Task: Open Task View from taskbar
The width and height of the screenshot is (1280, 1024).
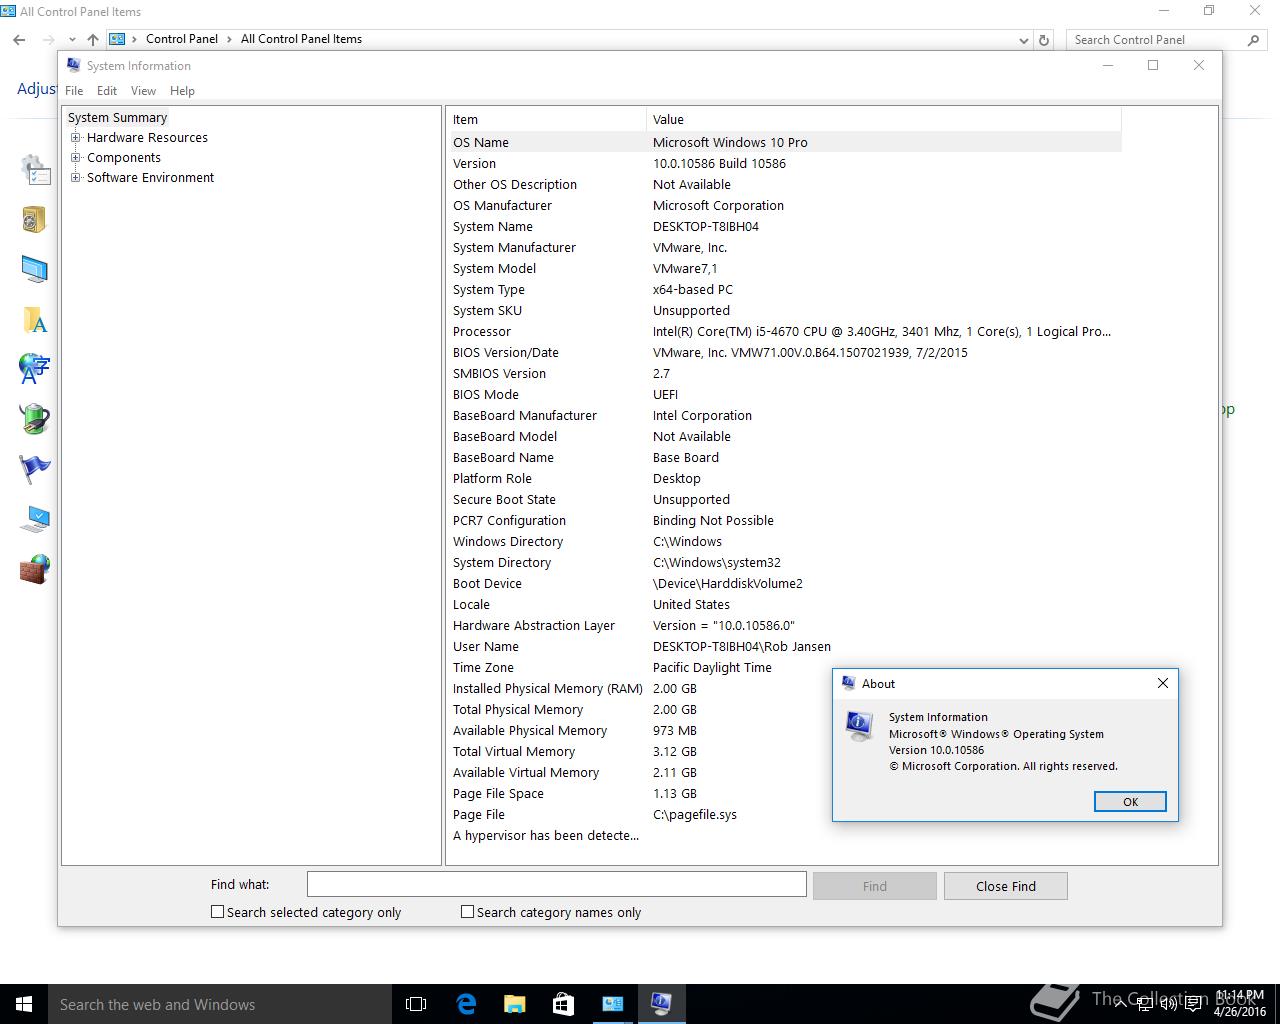Action: tap(416, 1004)
